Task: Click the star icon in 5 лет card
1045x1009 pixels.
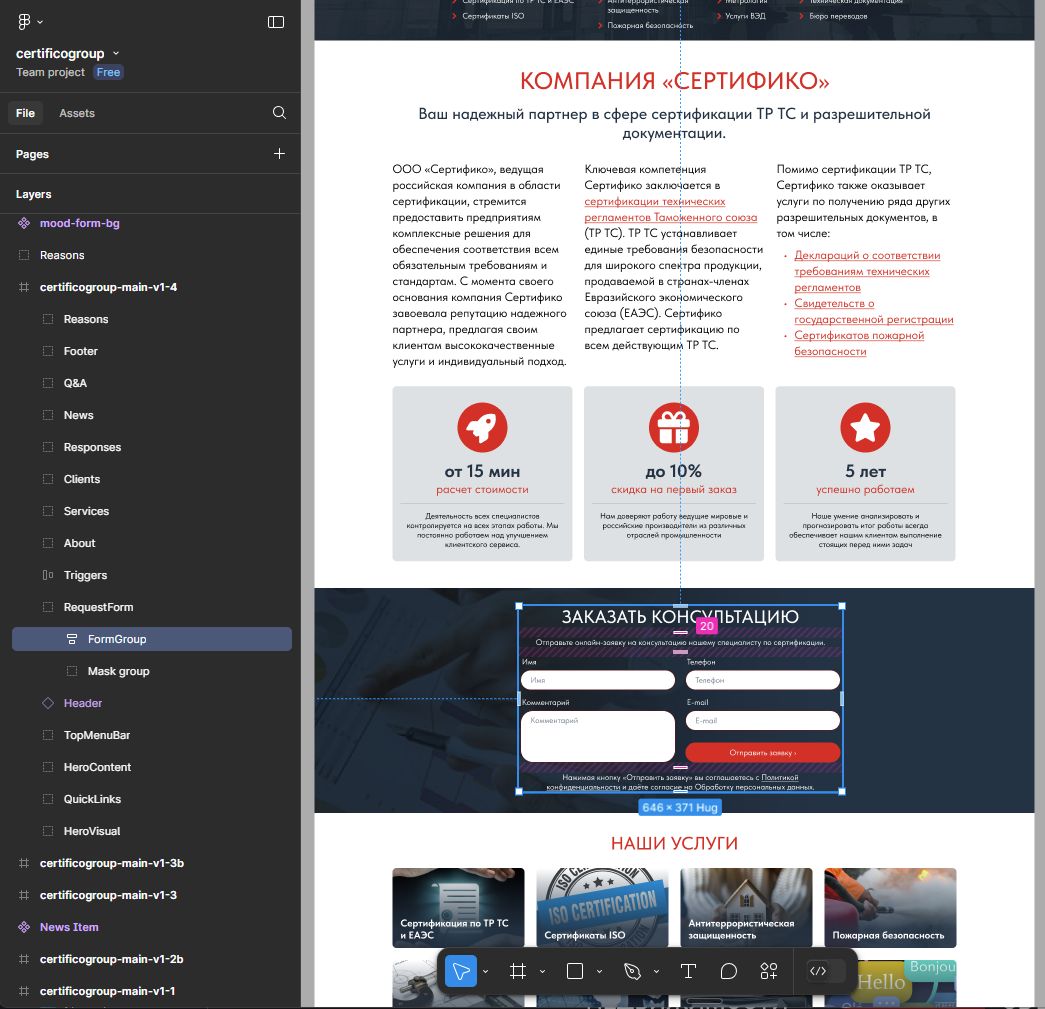Action: pyautogui.click(x=865, y=427)
